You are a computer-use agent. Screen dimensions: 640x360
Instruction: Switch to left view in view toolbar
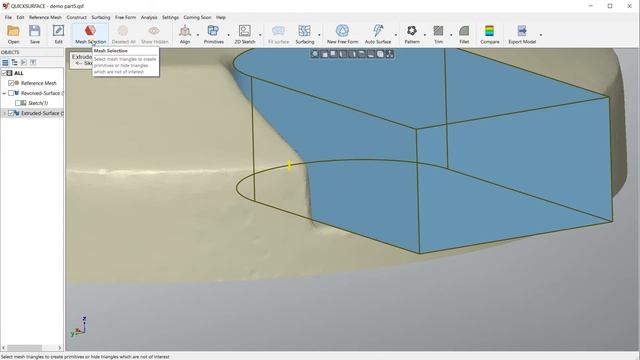coord(343,54)
